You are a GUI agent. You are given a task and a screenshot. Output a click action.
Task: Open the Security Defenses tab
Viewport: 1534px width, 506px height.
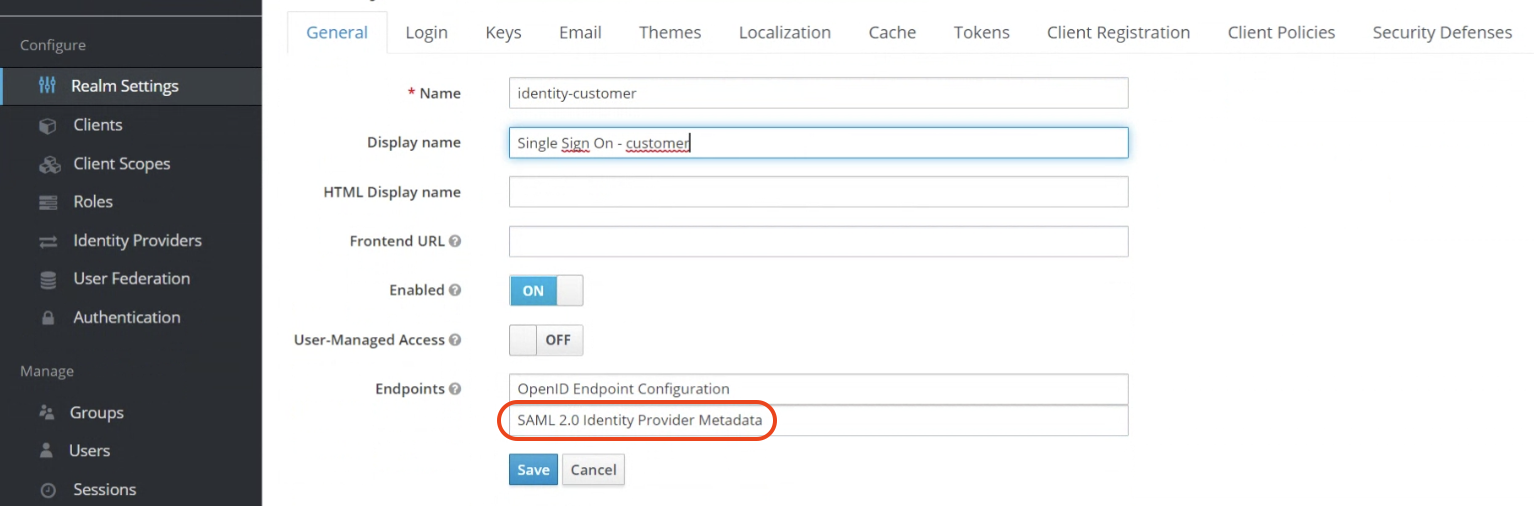tap(1441, 32)
